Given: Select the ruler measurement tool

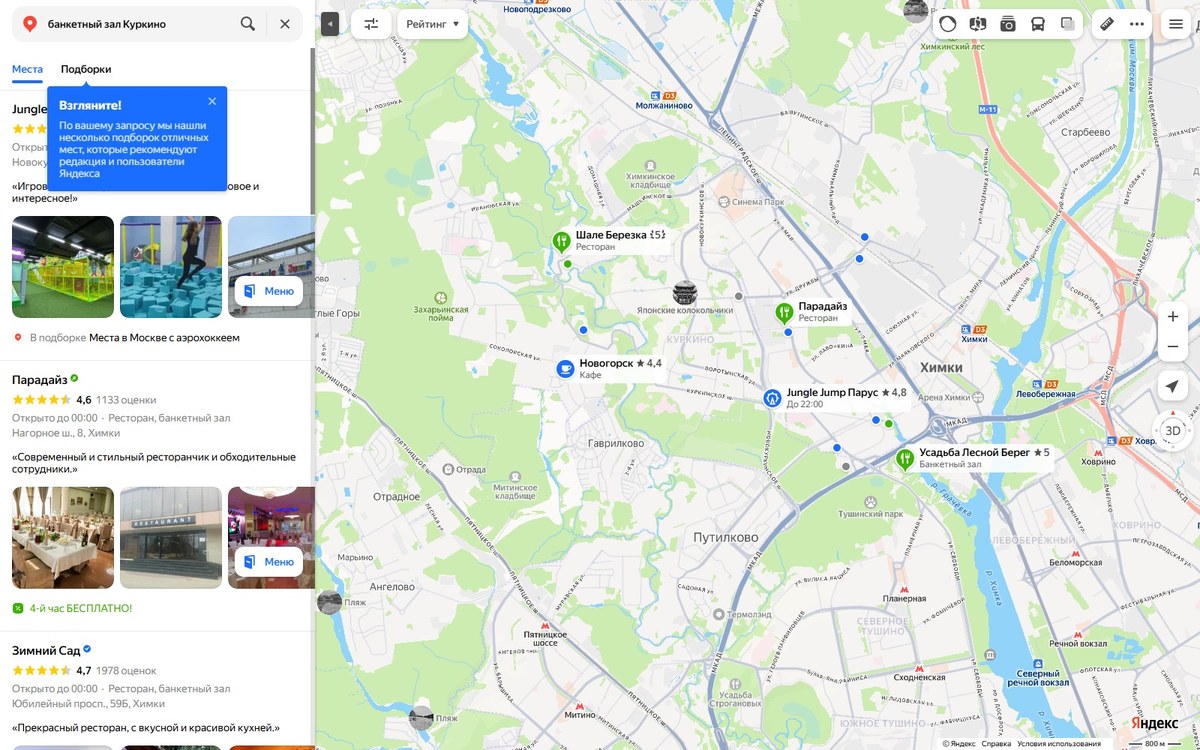Looking at the screenshot, I should point(1107,24).
